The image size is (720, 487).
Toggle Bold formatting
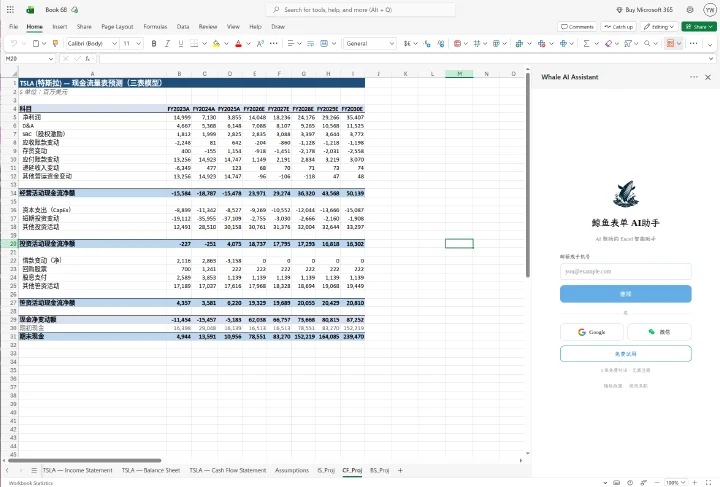coord(154,44)
